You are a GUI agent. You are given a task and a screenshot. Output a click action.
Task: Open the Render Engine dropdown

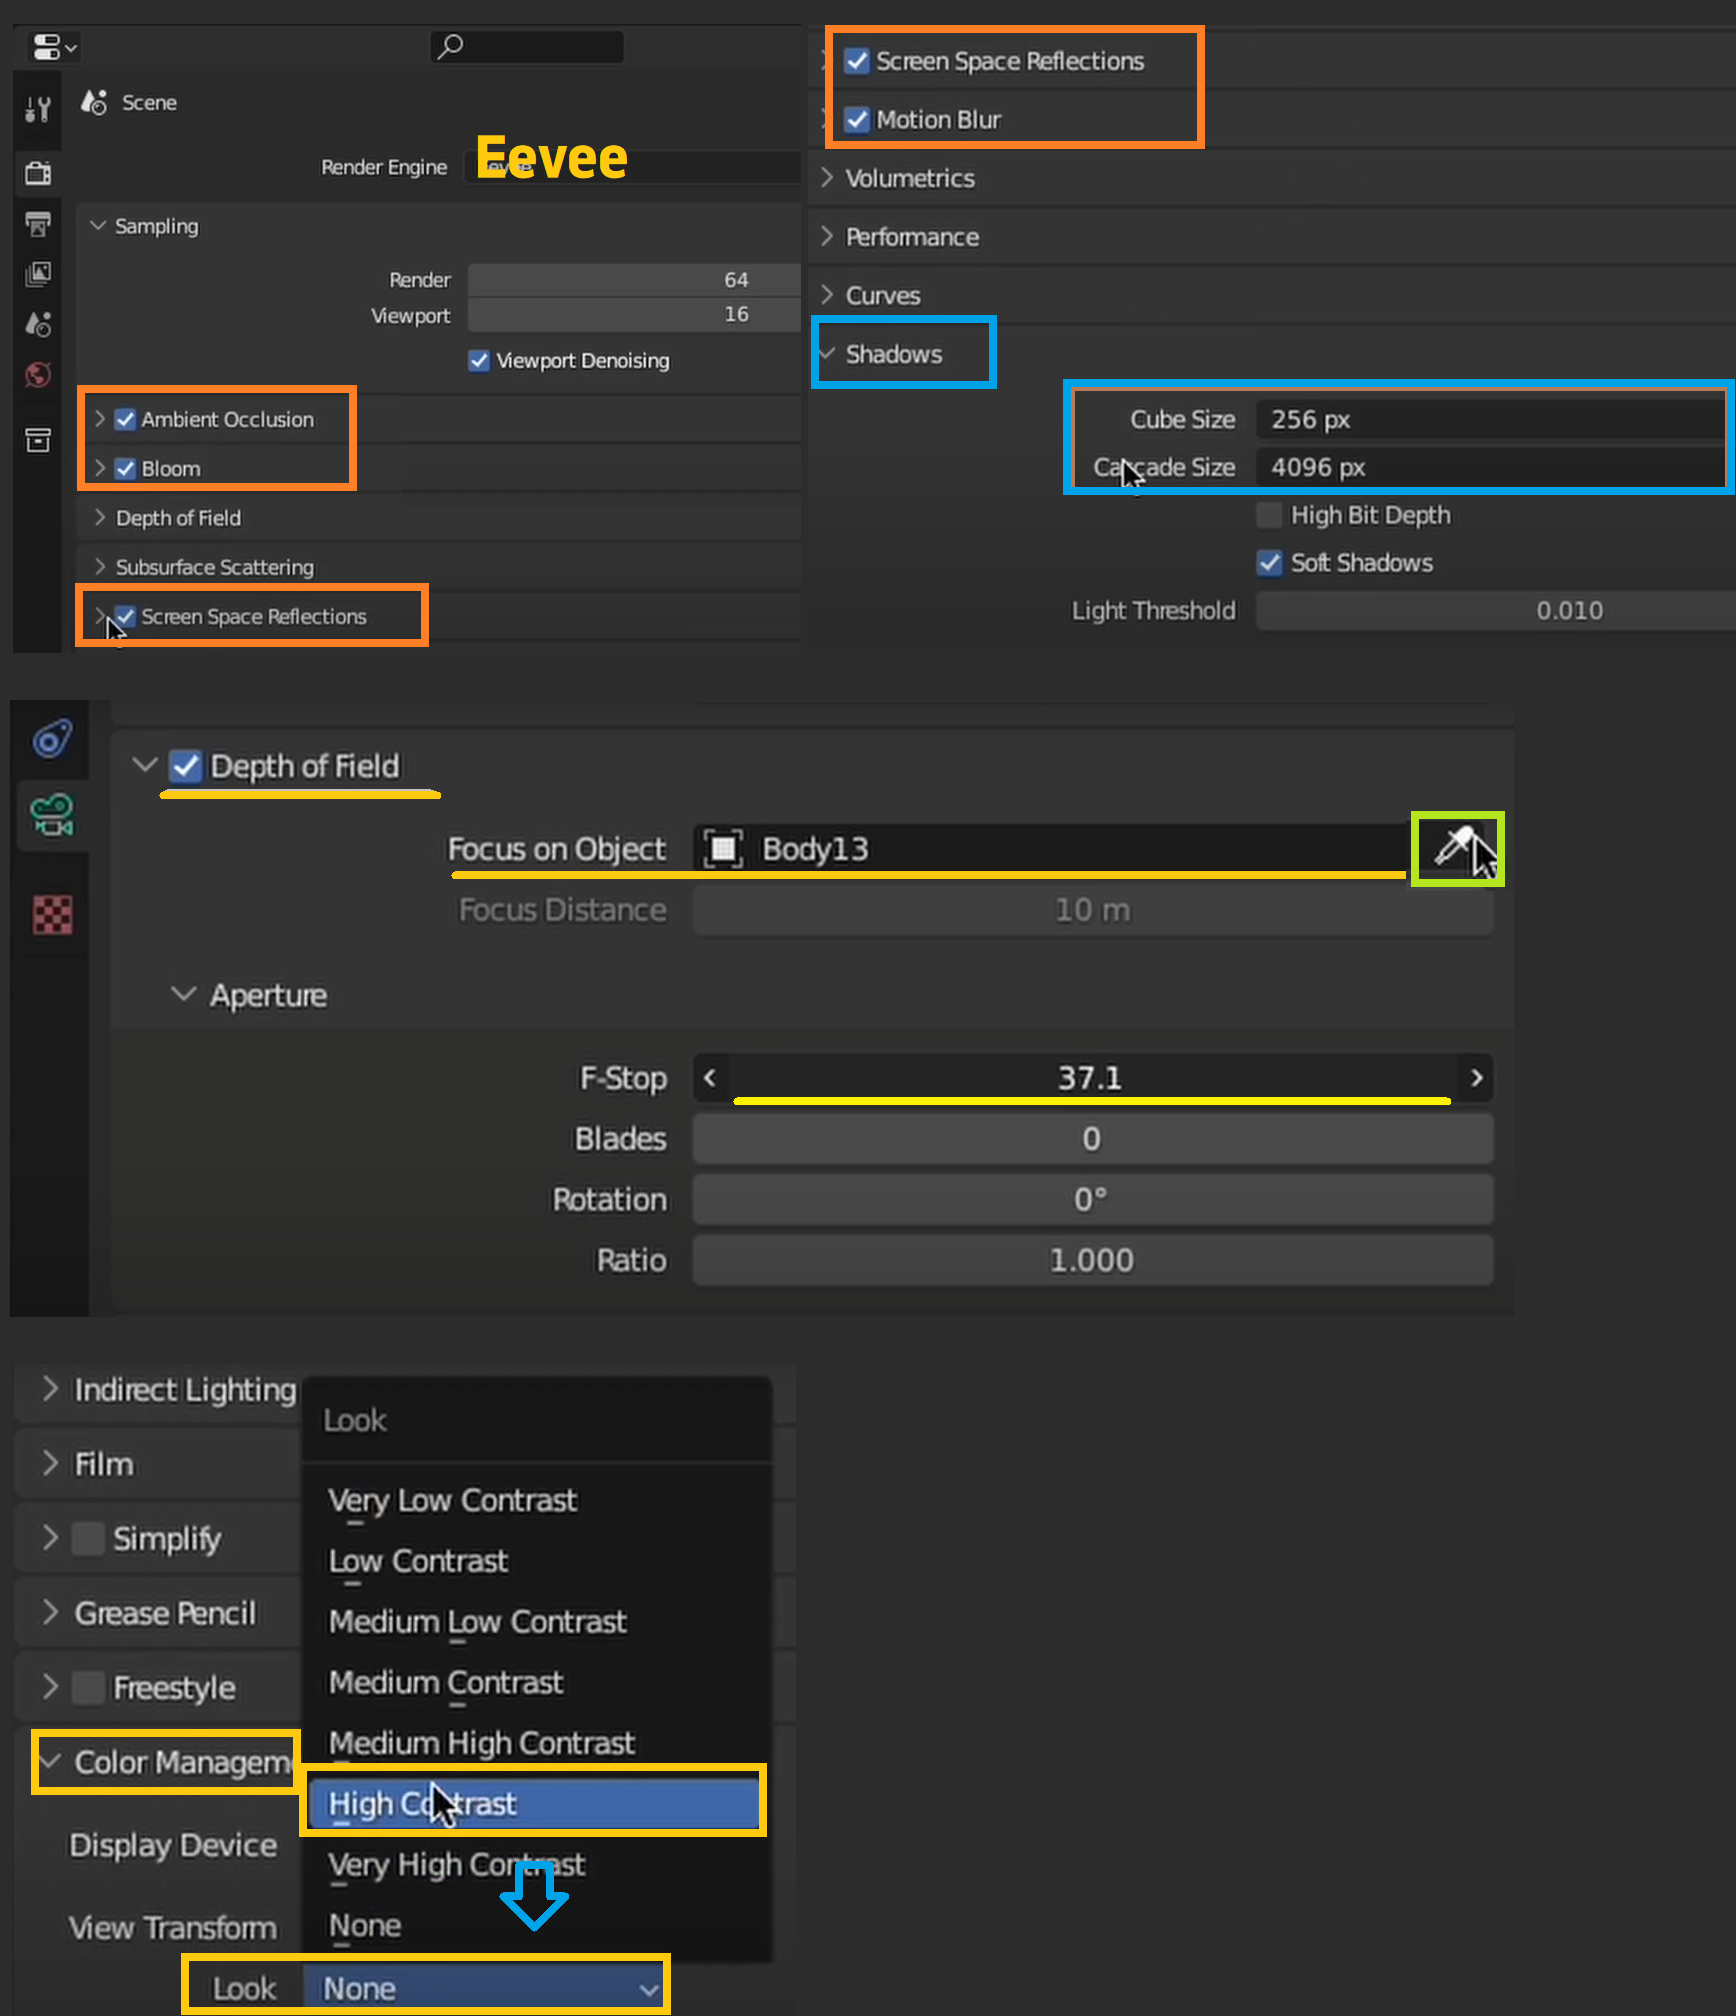coord(633,167)
